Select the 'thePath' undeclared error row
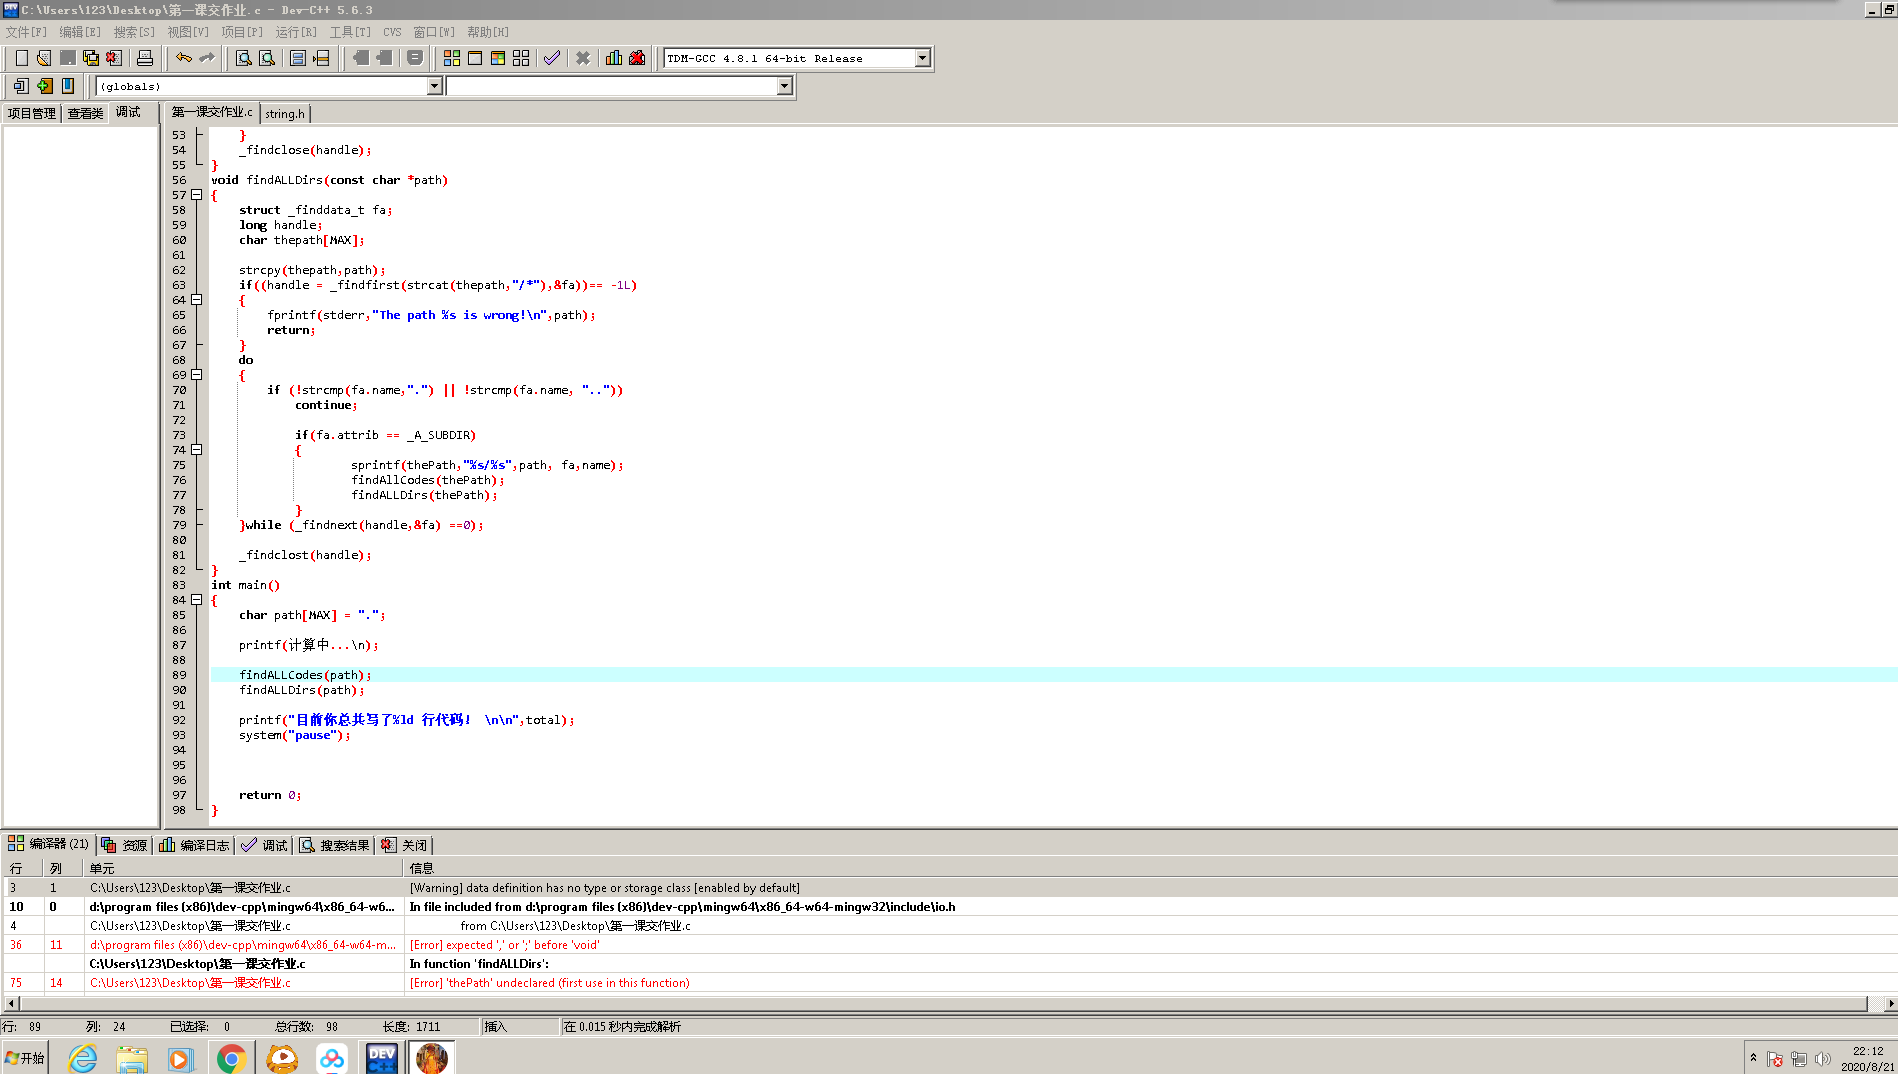Viewport: 1898px width, 1074px height. 949,983
